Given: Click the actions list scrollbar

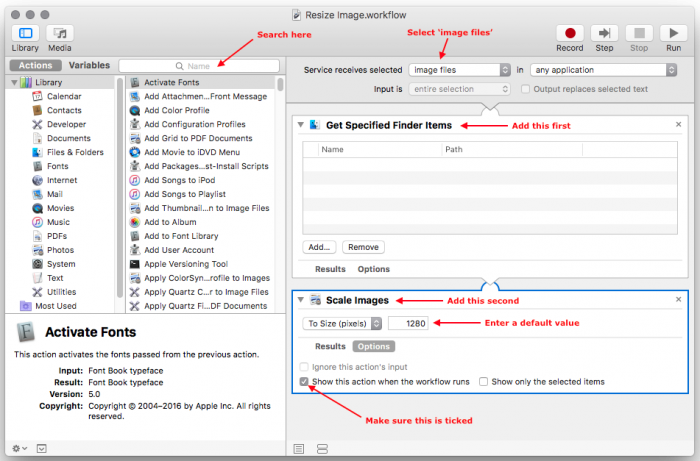Looking at the screenshot, I should tap(280, 84).
